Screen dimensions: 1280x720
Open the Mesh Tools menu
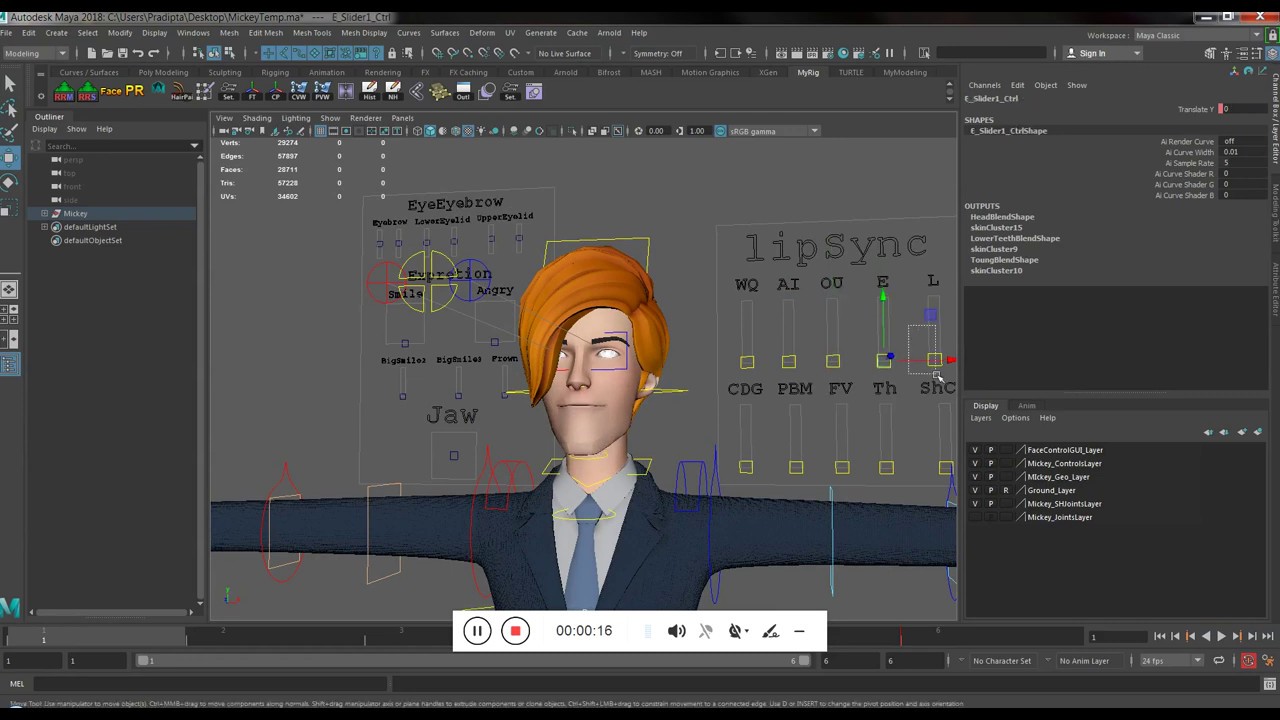point(312,33)
